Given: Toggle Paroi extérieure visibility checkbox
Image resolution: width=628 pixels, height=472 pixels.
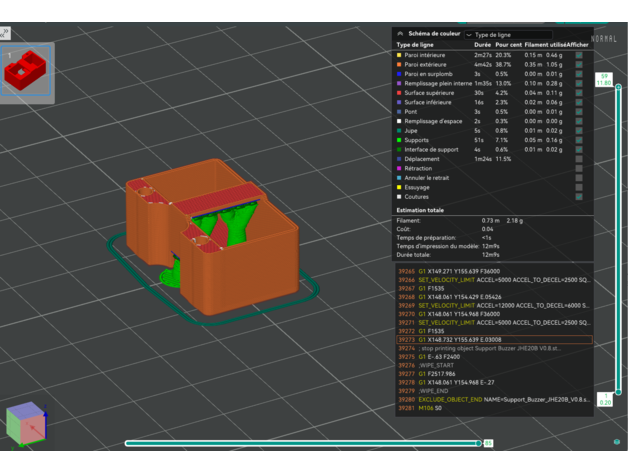Looking at the screenshot, I should click(578, 64).
